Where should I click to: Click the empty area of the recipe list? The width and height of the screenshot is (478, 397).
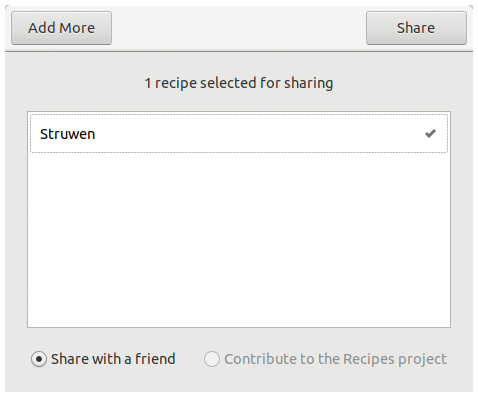[x=239, y=240]
